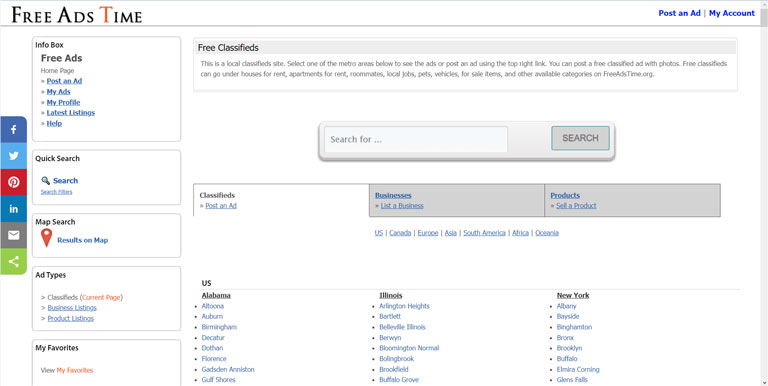Open Gadsden Anniston listings
The width and height of the screenshot is (768, 386).
228,369
